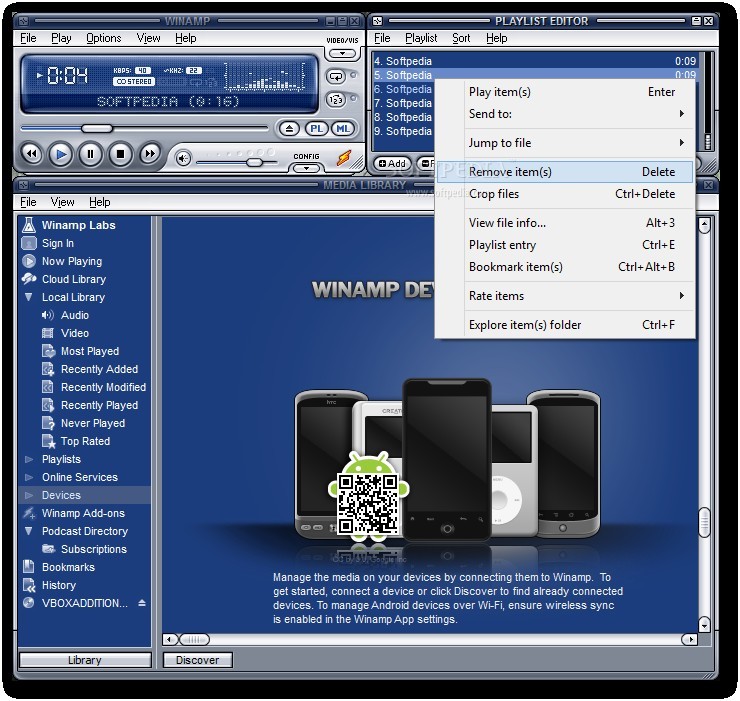Click the Recently Added icon
The height and width of the screenshot is (701, 740).
[x=48, y=369]
